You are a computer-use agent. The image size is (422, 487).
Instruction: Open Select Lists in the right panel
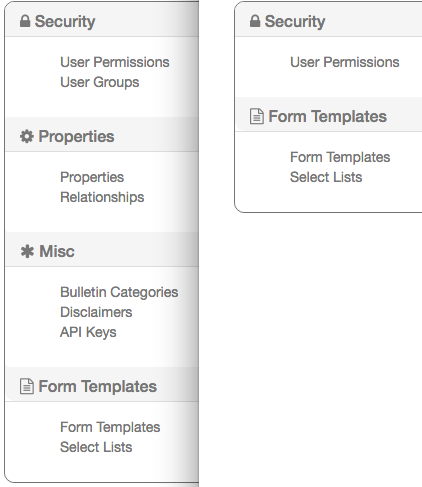click(x=326, y=177)
